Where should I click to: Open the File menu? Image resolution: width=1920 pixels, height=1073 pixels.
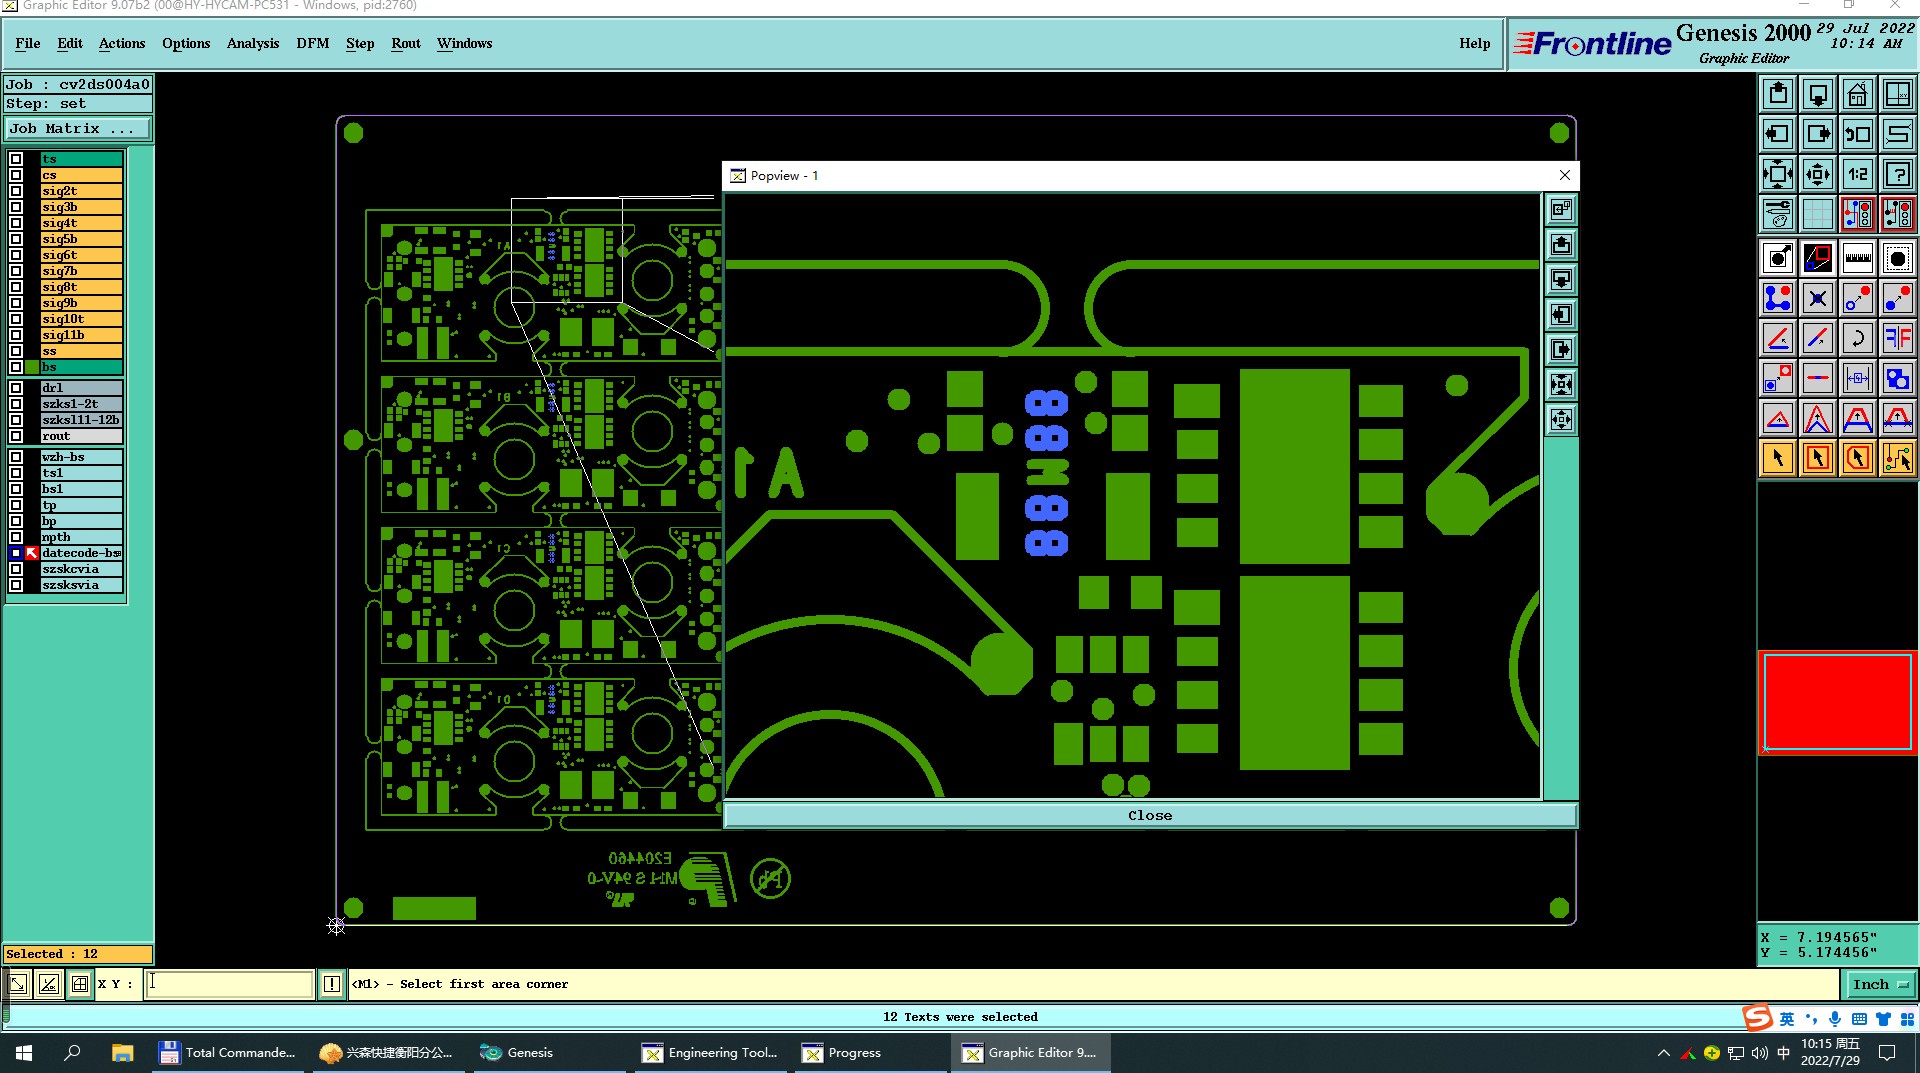tap(28, 44)
